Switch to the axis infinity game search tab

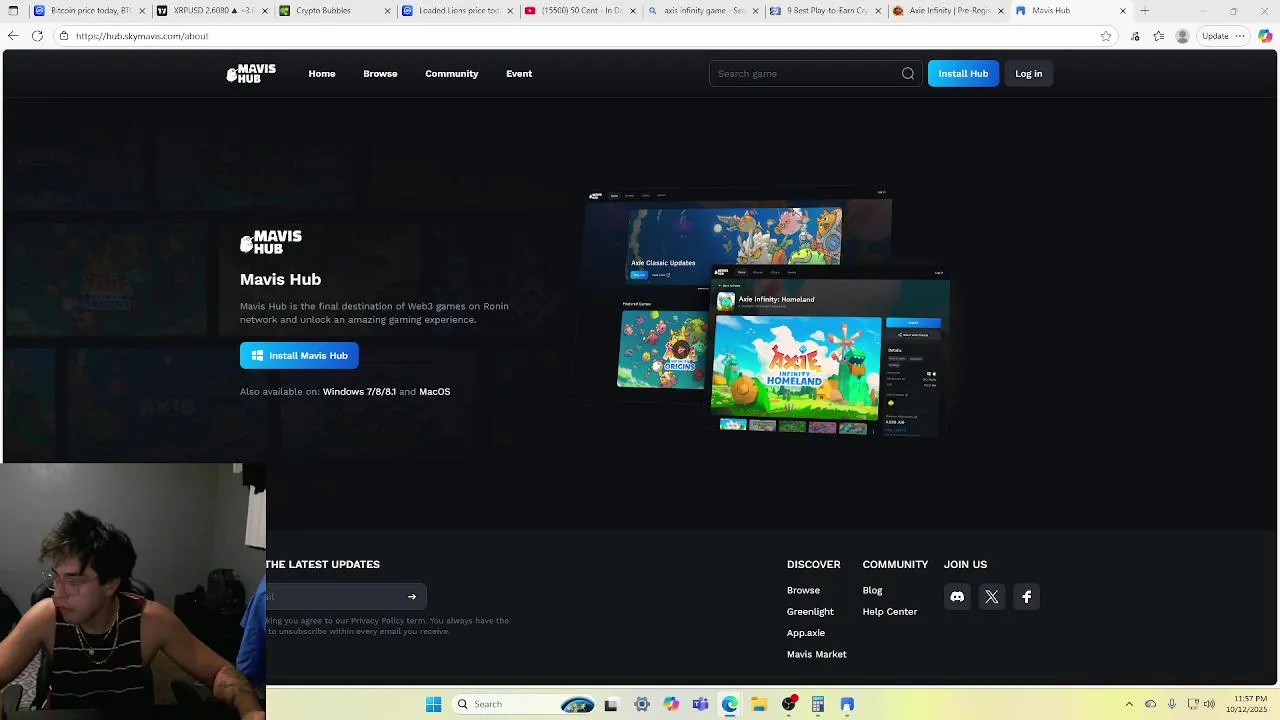tap(704, 11)
